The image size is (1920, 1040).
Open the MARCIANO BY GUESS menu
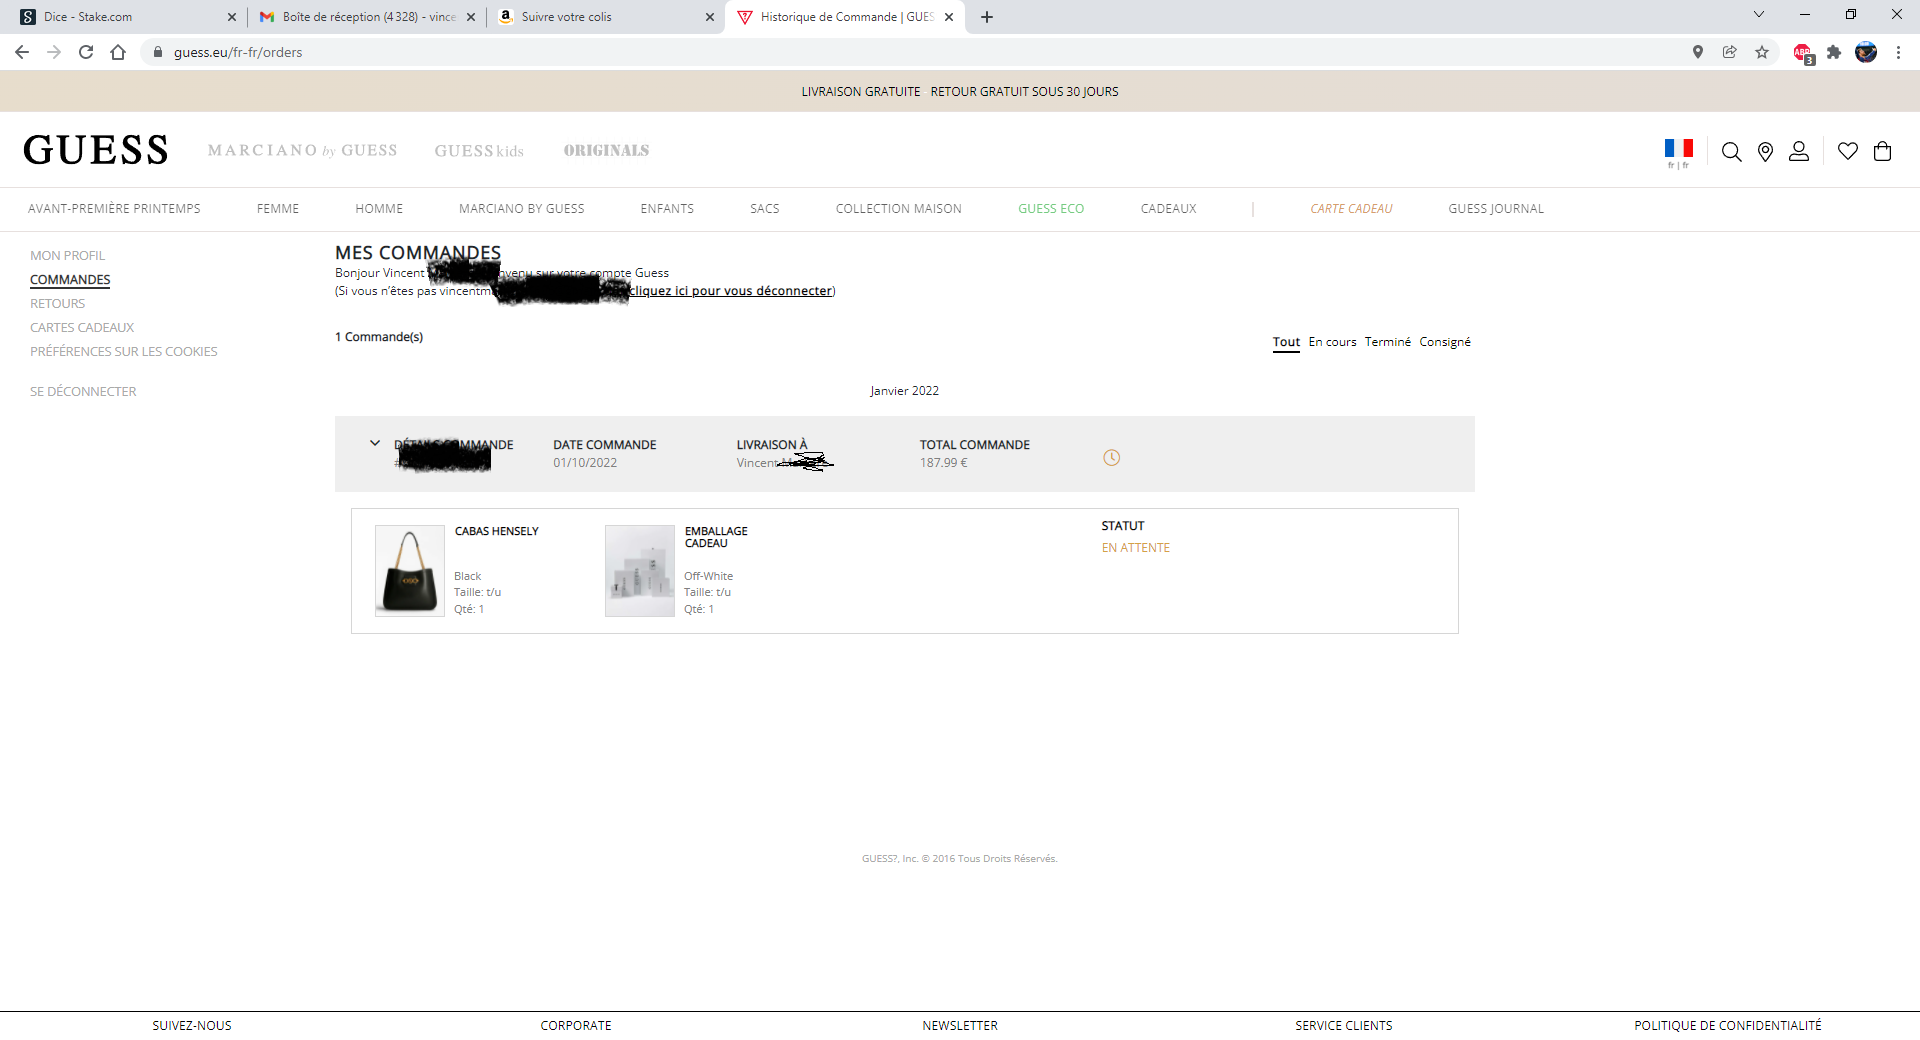click(521, 209)
